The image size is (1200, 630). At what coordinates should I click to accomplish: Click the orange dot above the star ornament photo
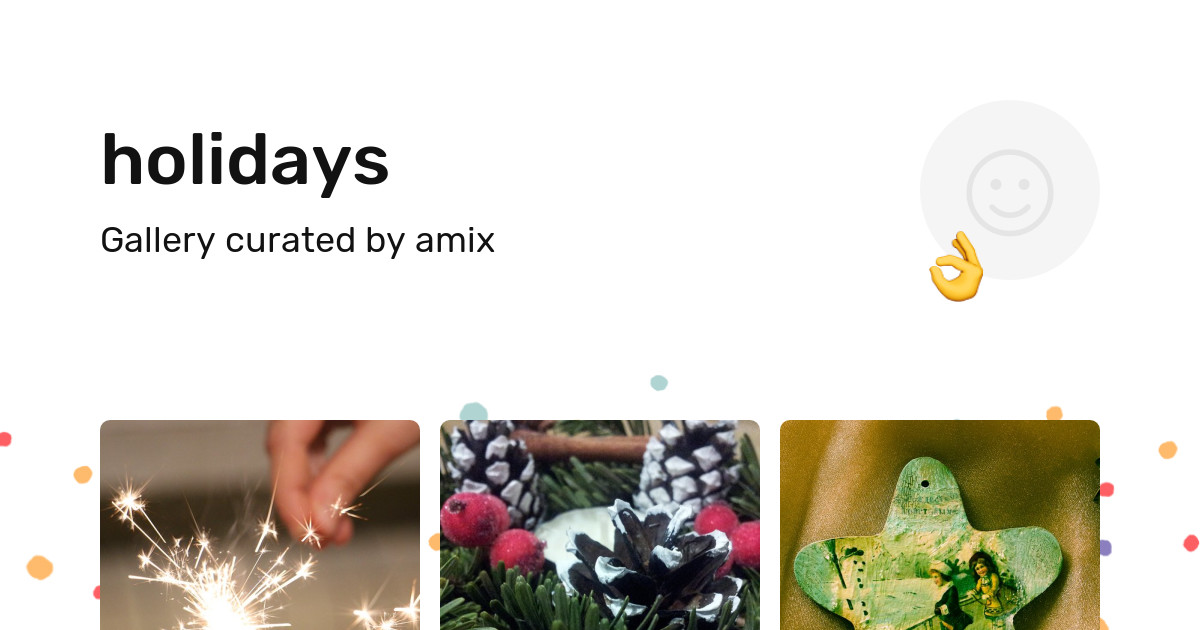(1054, 413)
